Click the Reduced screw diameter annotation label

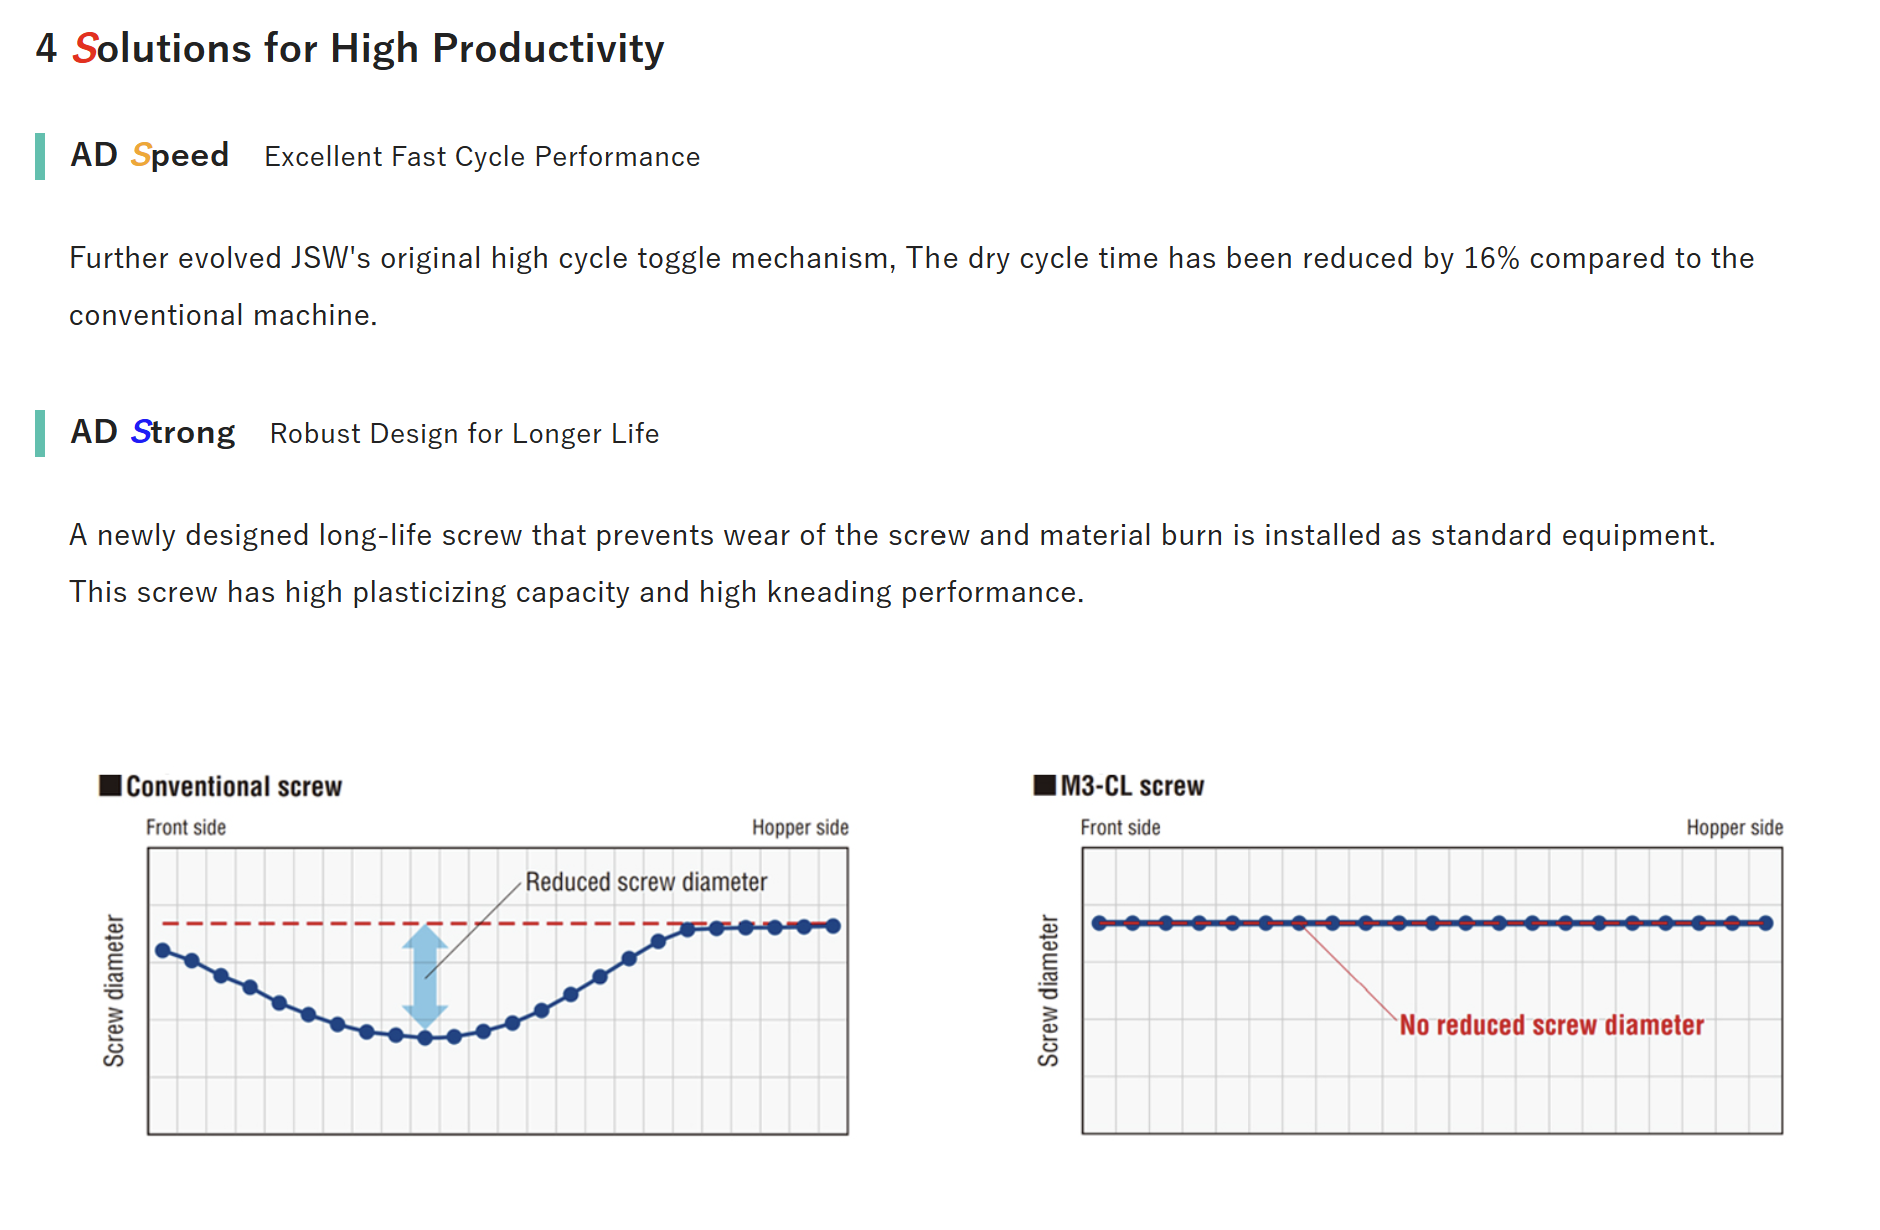click(646, 882)
